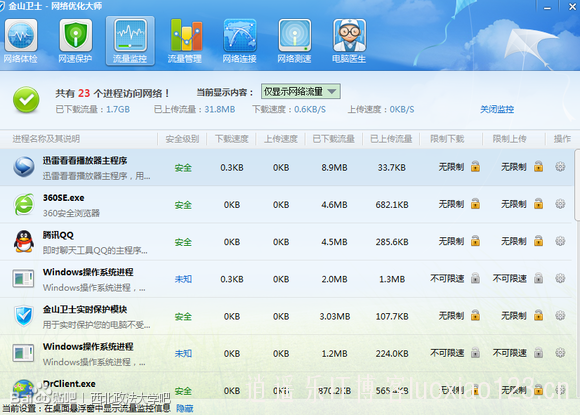The width and height of the screenshot is (580, 415).
Task: Open settings gear for 金山卫士实时保护模块
Action: tap(560, 316)
